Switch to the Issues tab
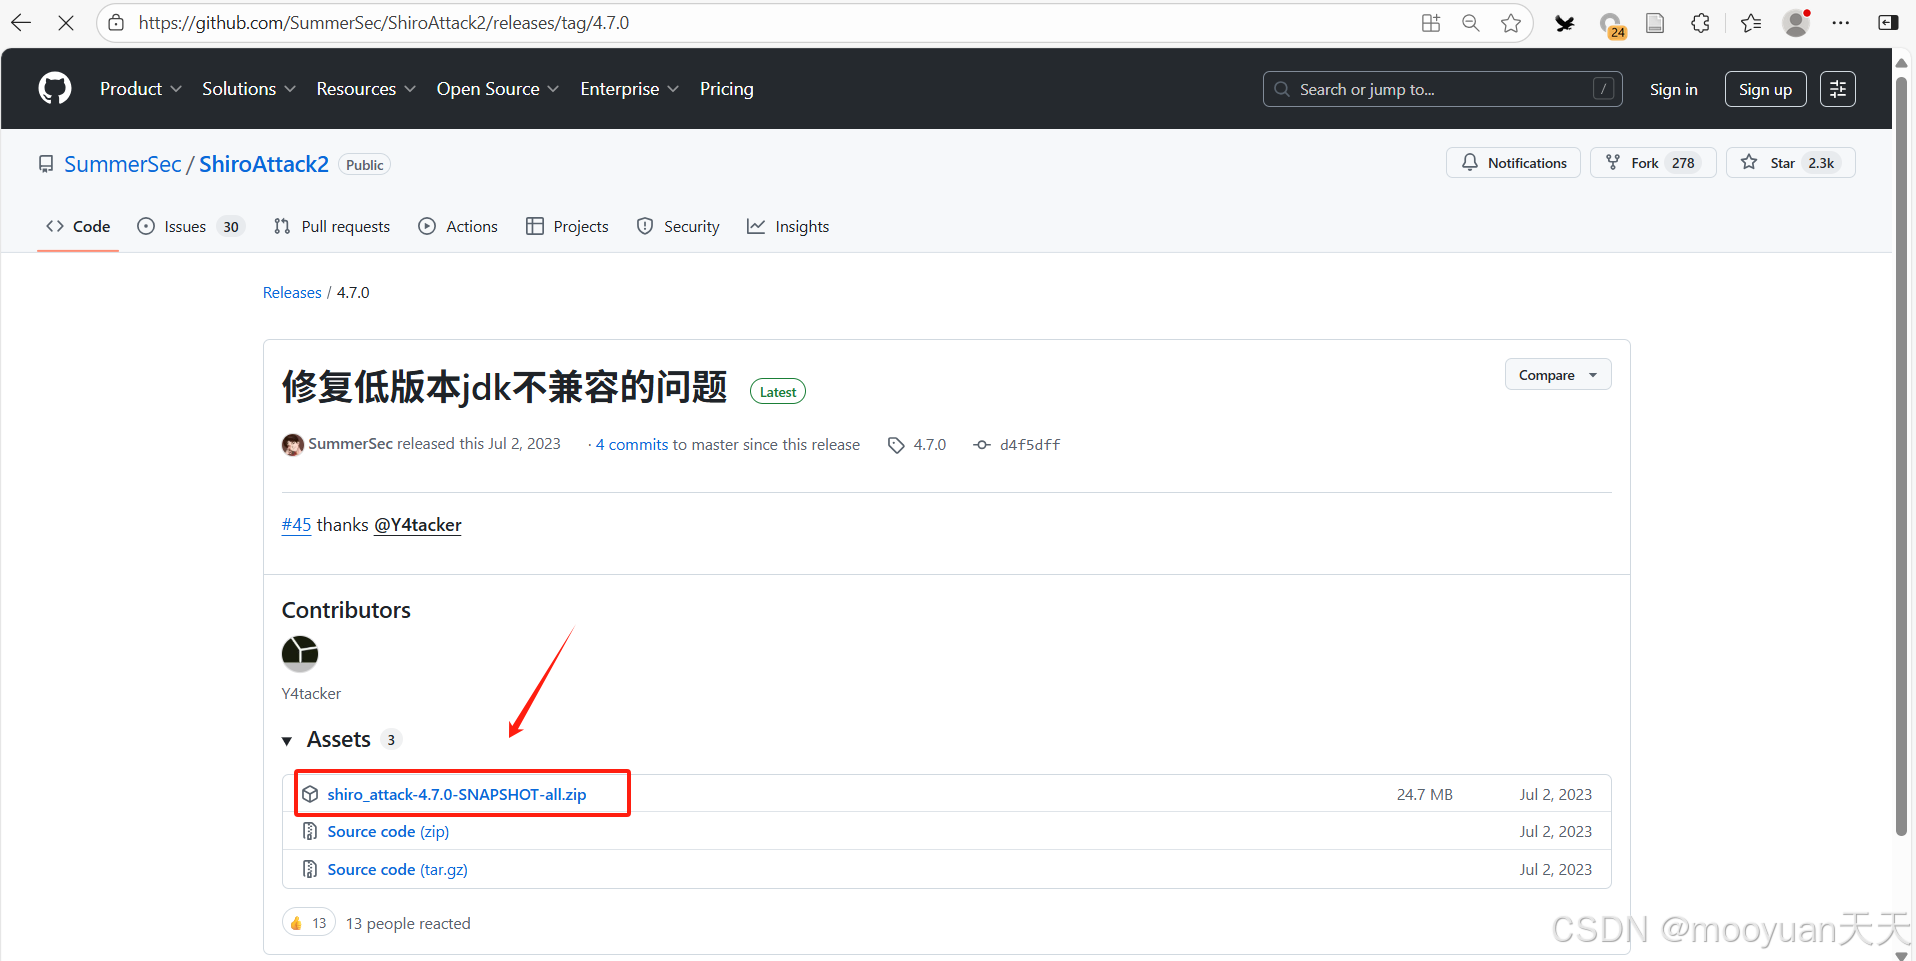This screenshot has width=1916, height=961. pyautogui.click(x=190, y=227)
